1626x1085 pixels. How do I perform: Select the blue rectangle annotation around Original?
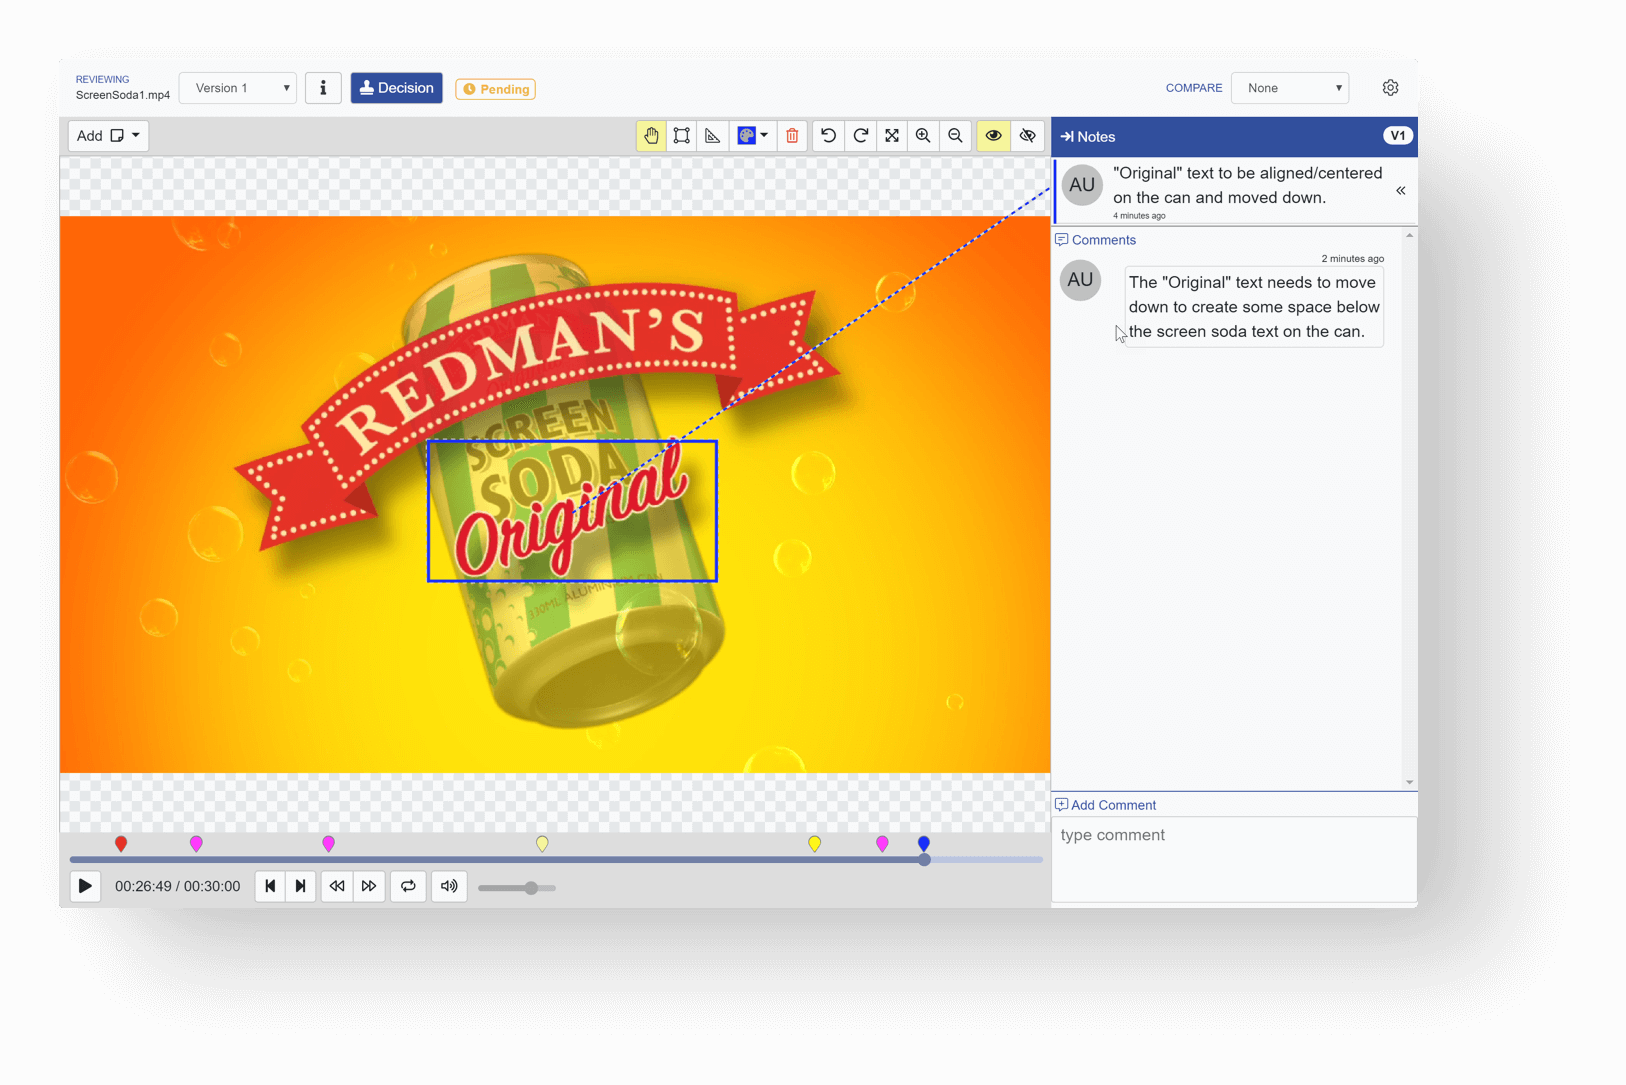click(572, 511)
